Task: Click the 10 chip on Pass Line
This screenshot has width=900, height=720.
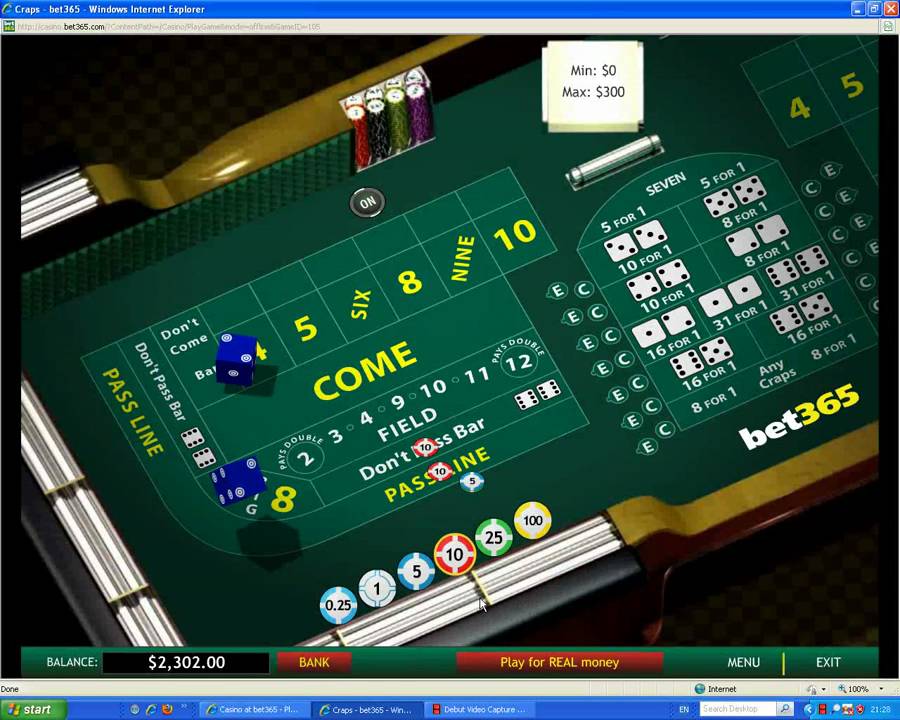Action: [x=440, y=472]
